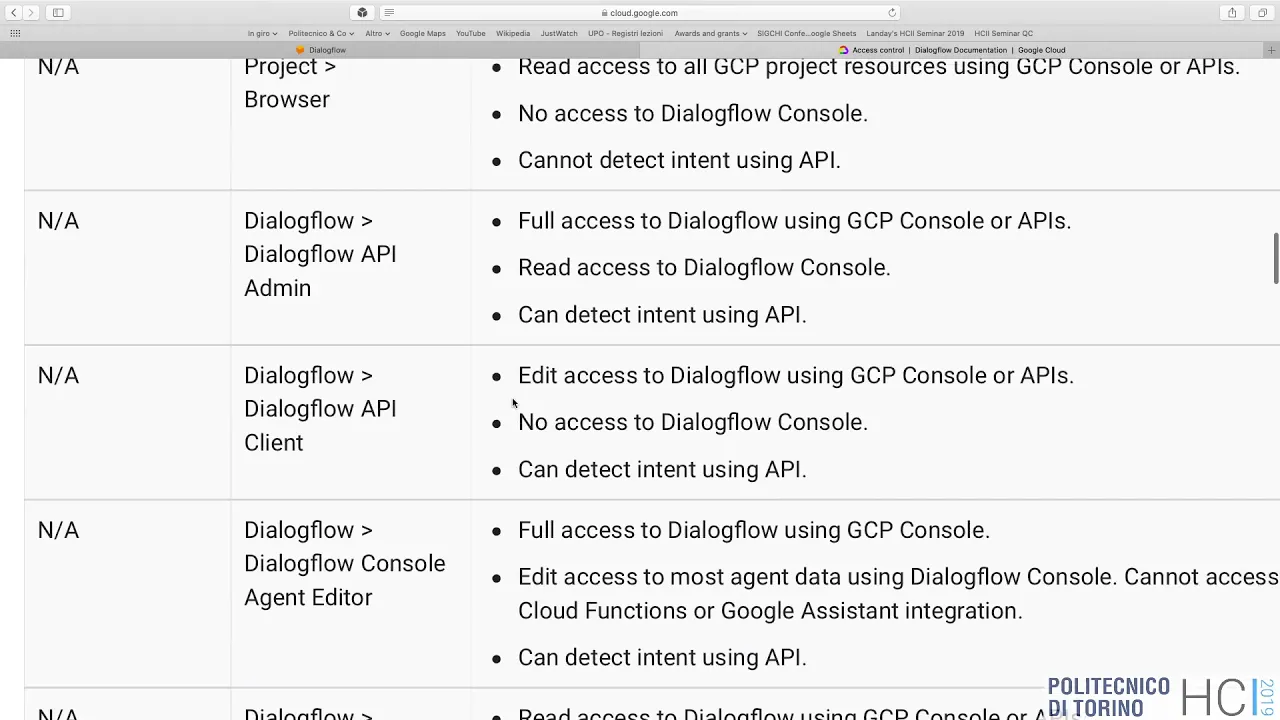Click 'Can detect intent using API.' in Agent Editor row
This screenshot has height=720, width=1280.
662,657
